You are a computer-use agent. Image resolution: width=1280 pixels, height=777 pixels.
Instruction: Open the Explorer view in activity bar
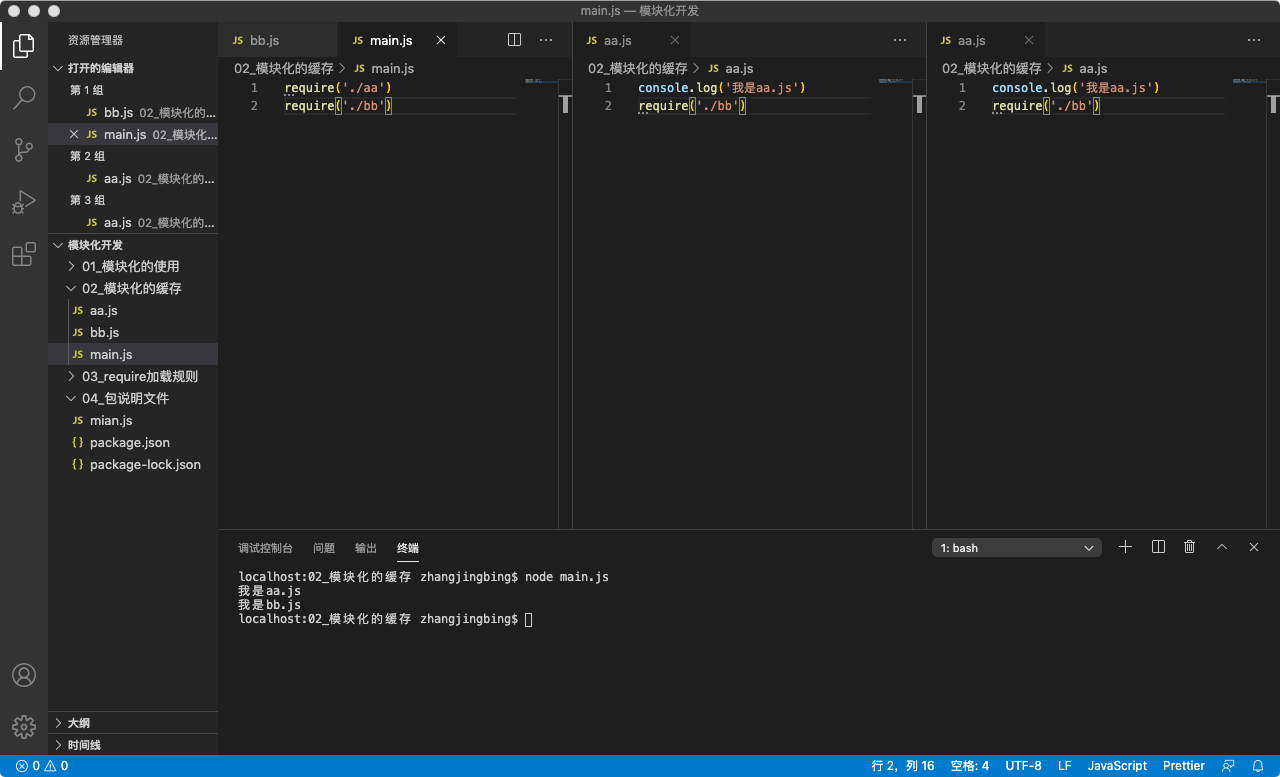24,46
